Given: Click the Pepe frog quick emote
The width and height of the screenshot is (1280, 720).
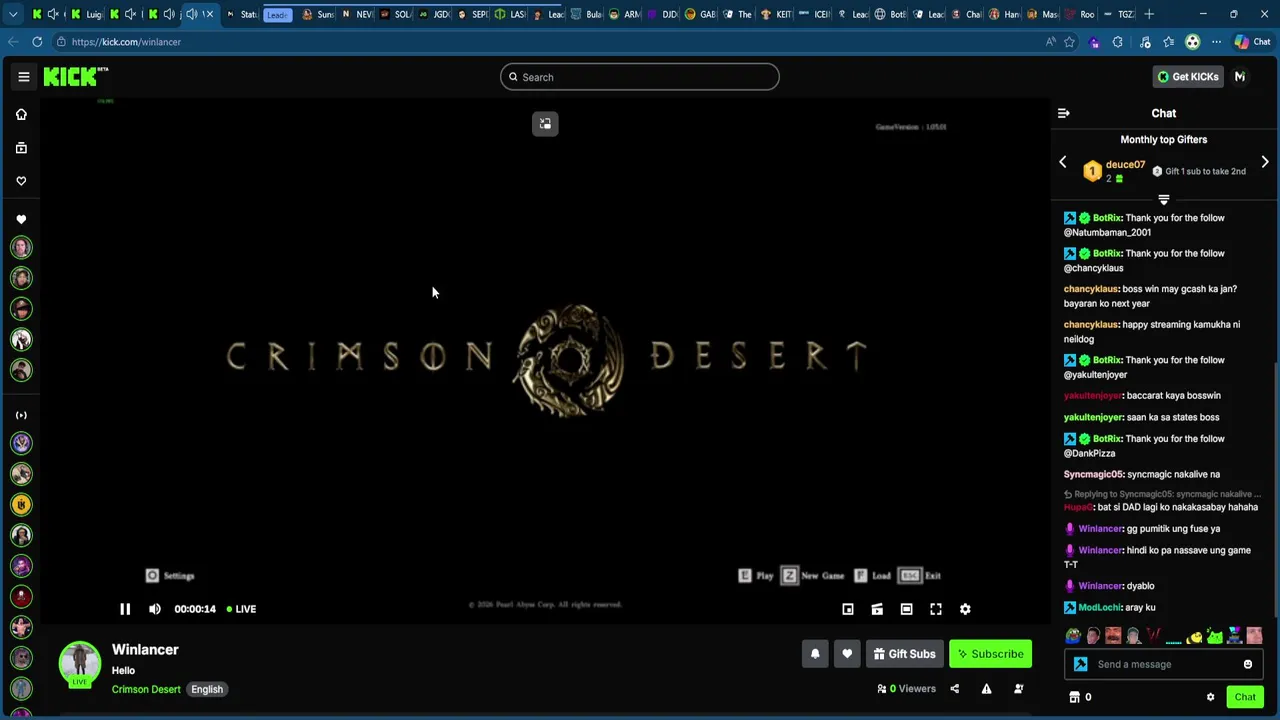Looking at the screenshot, I should click(x=1073, y=636).
